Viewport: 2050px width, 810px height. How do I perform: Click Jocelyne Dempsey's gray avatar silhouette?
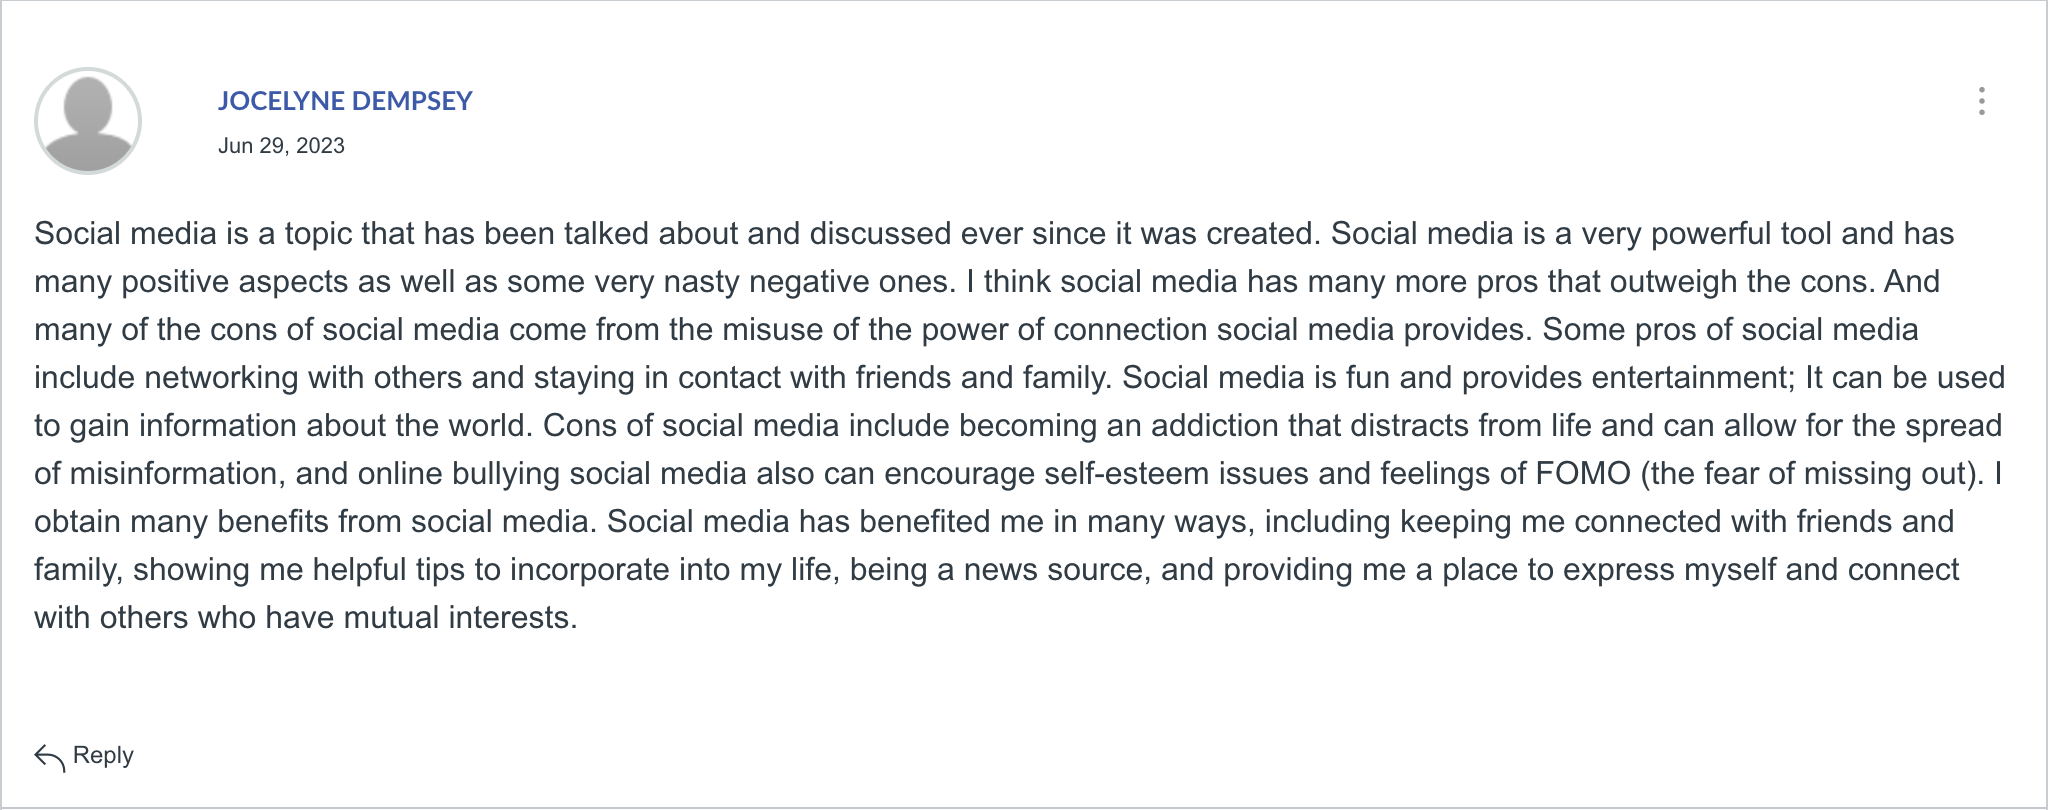(88, 121)
